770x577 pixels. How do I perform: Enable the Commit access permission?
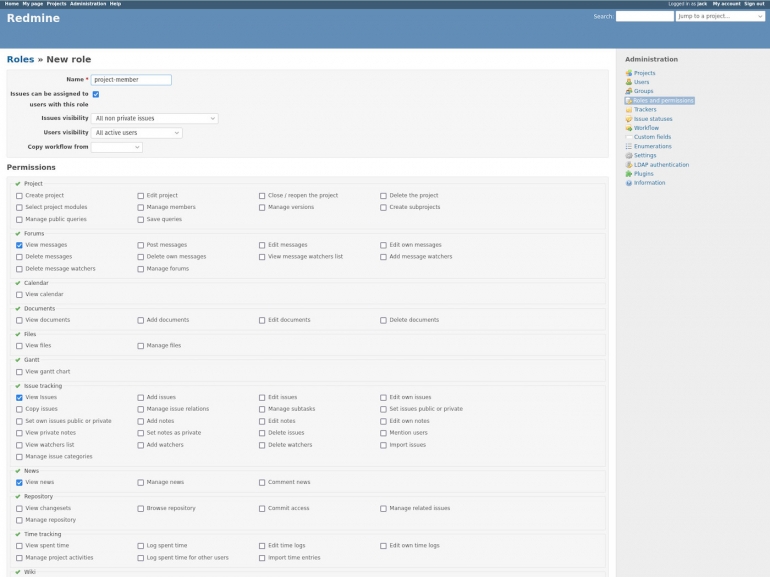point(262,509)
